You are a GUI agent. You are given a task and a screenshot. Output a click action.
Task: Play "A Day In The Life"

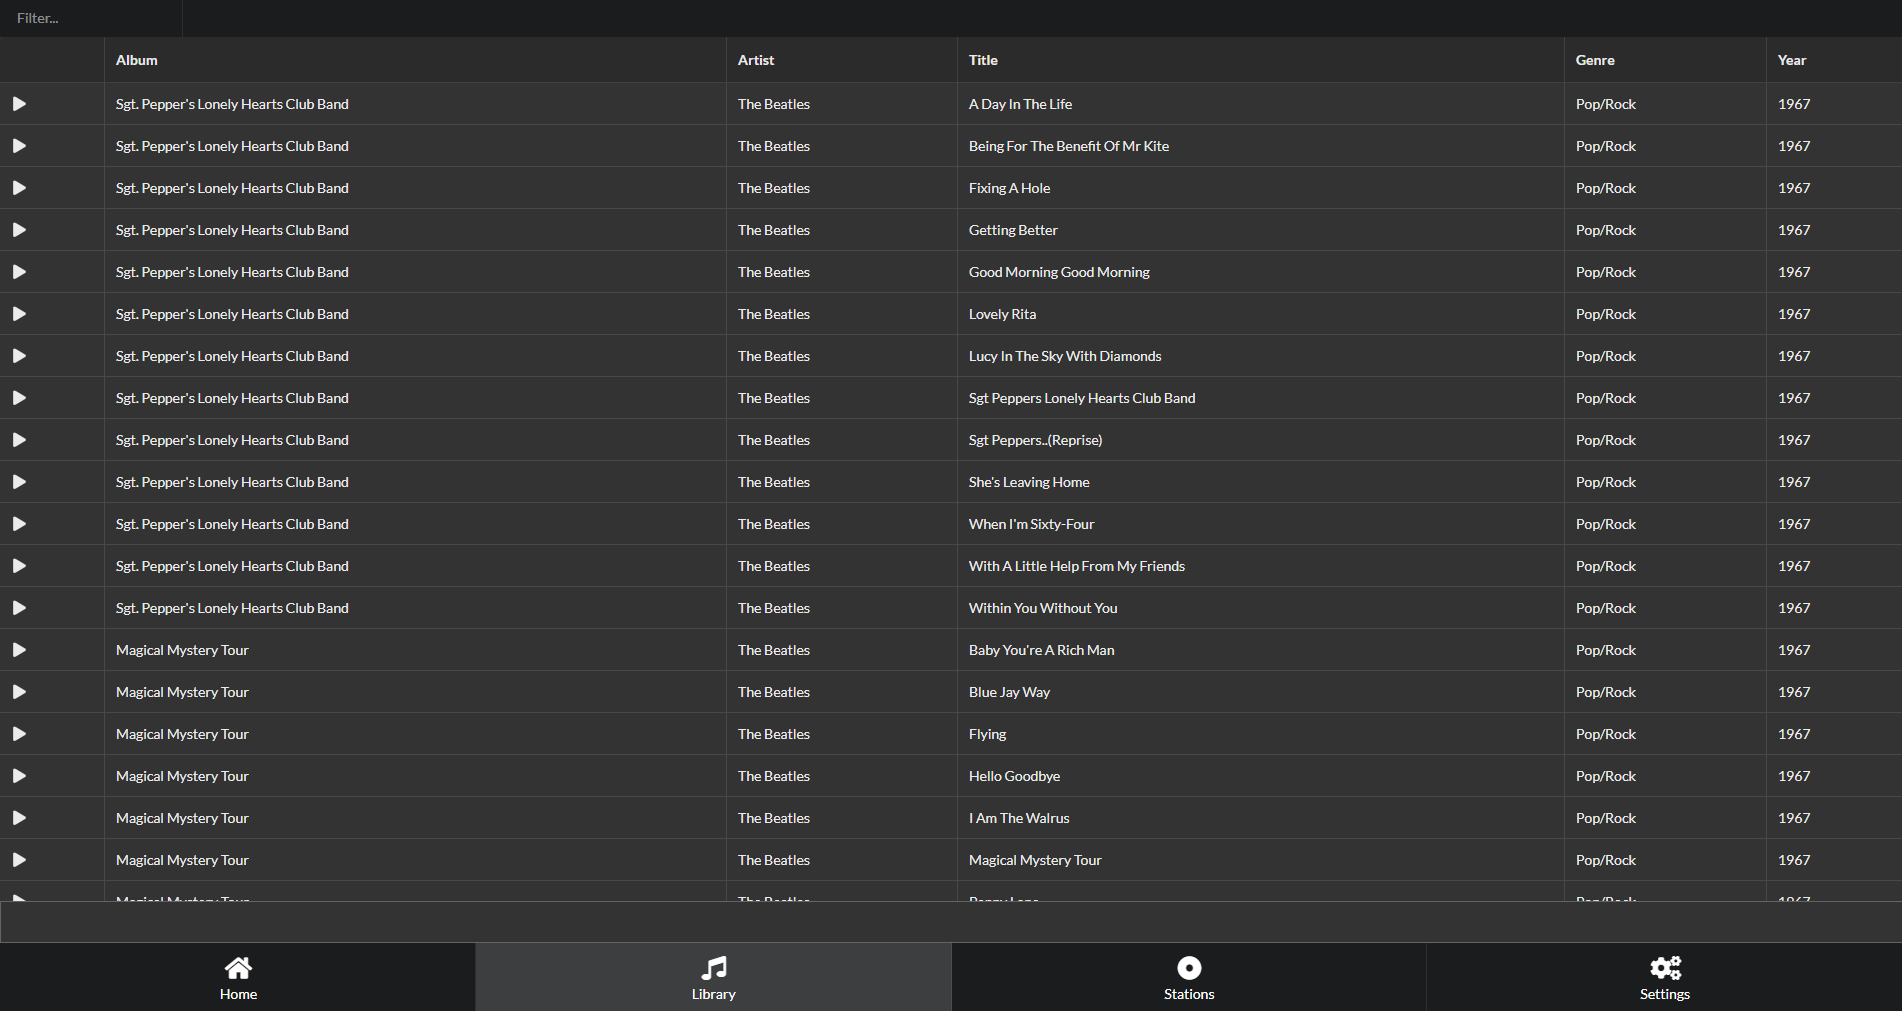coord(19,103)
